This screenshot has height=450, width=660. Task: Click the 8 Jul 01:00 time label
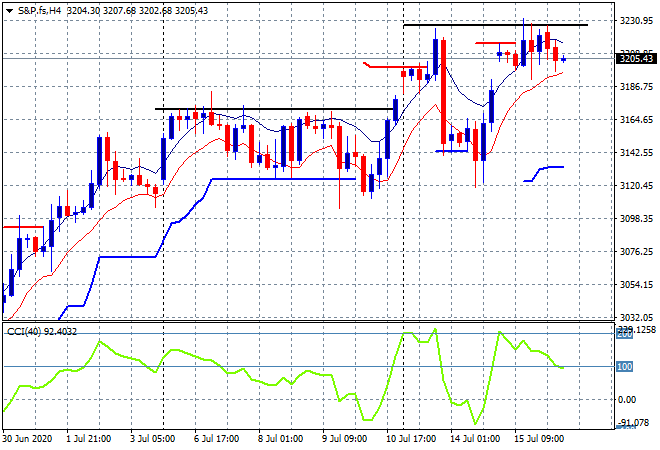tap(280, 439)
